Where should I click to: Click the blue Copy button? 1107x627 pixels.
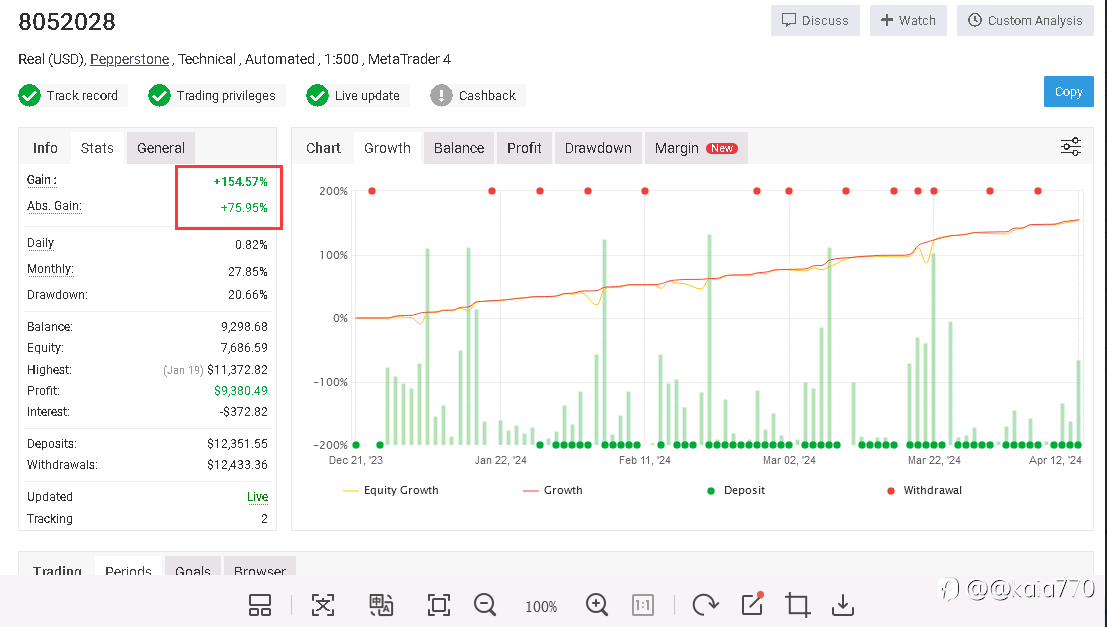coord(1068,92)
